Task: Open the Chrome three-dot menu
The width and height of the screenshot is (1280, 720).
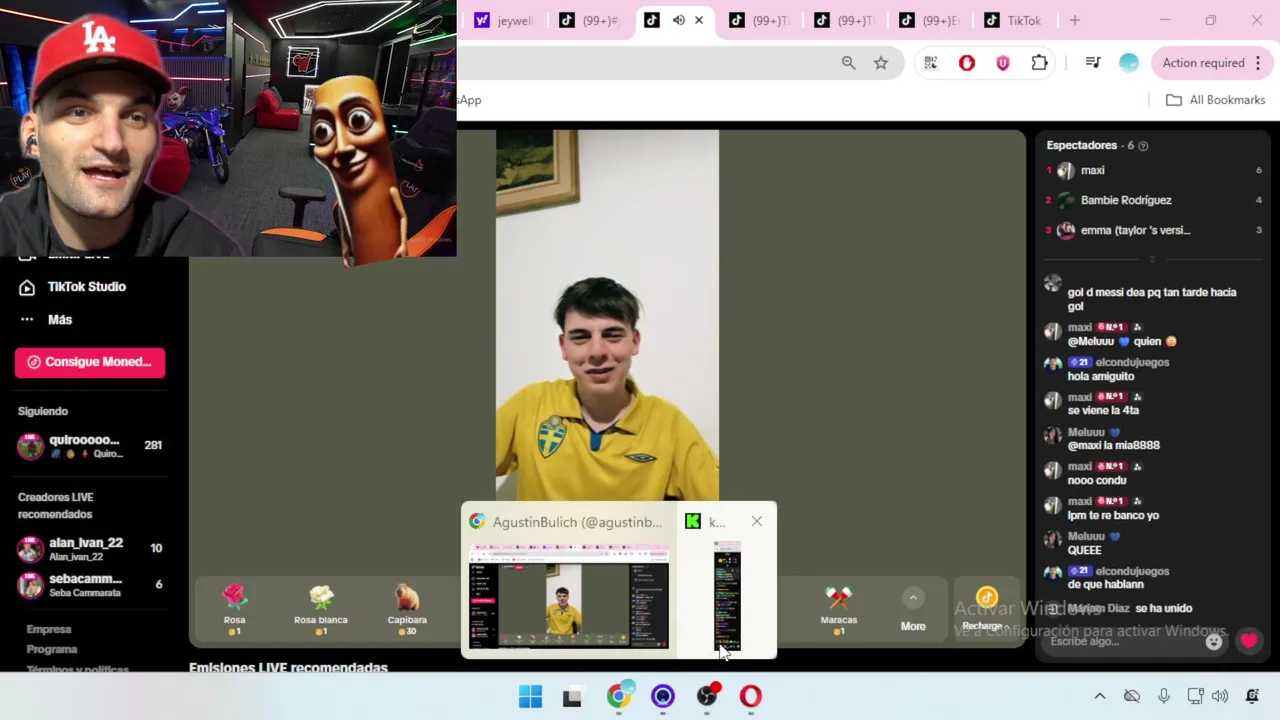Action: click(x=1257, y=63)
